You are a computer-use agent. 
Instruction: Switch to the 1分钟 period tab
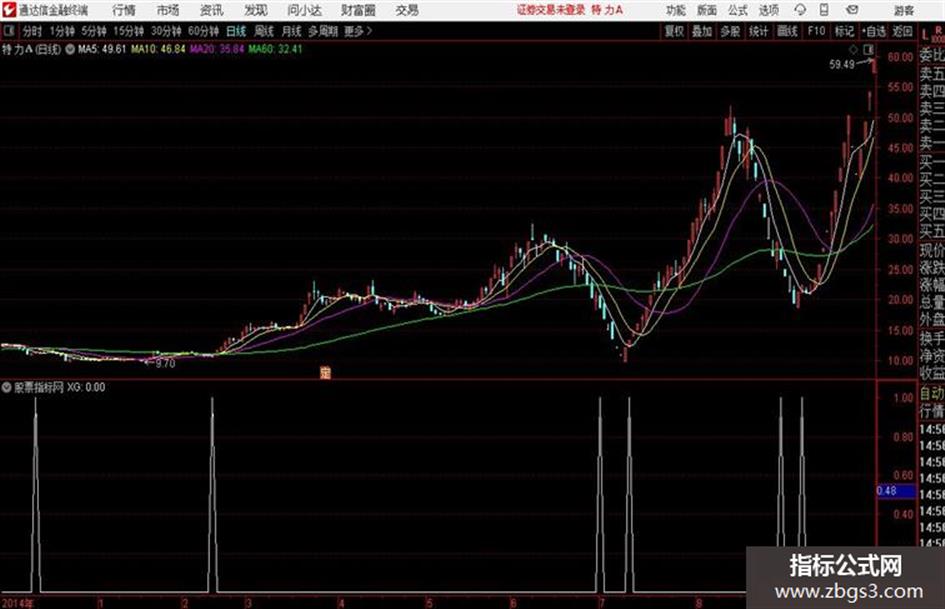click(62, 31)
